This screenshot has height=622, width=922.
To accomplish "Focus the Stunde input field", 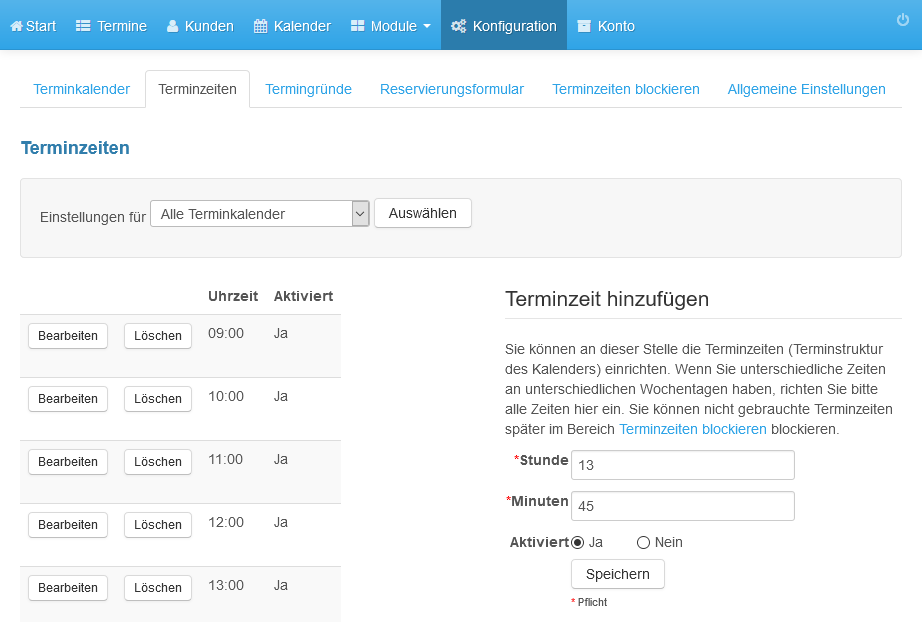I will pos(683,465).
